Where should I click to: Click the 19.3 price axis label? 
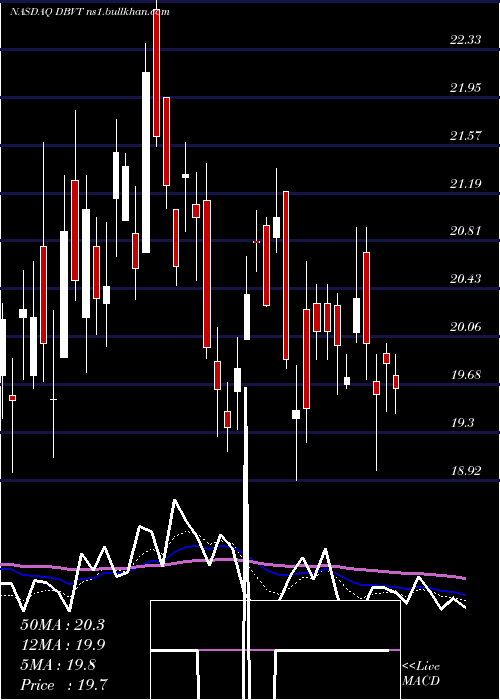click(x=462, y=422)
